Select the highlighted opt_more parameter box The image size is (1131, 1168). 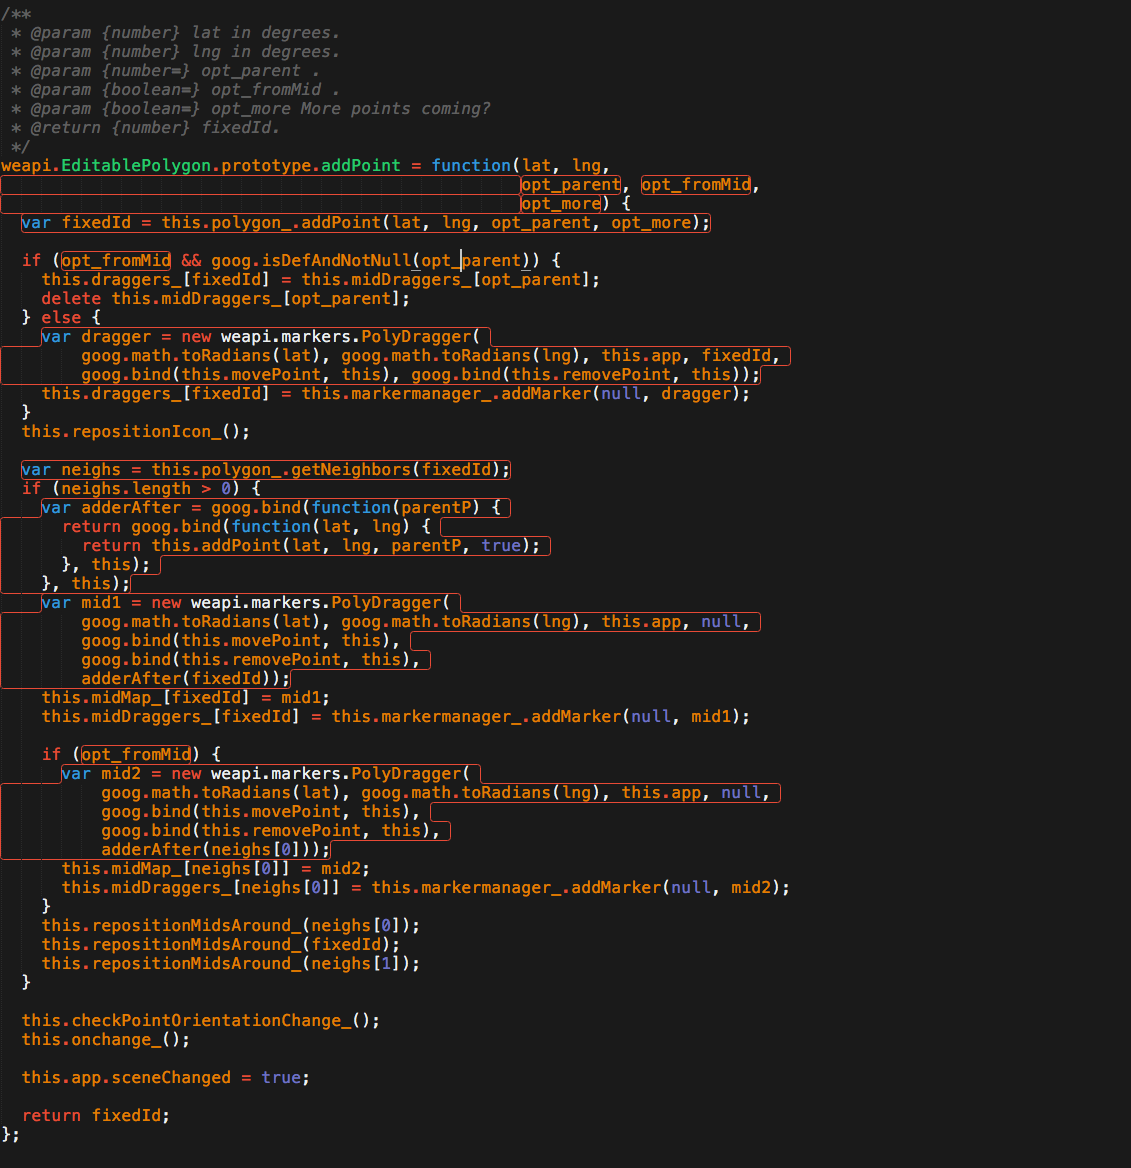point(561,203)
